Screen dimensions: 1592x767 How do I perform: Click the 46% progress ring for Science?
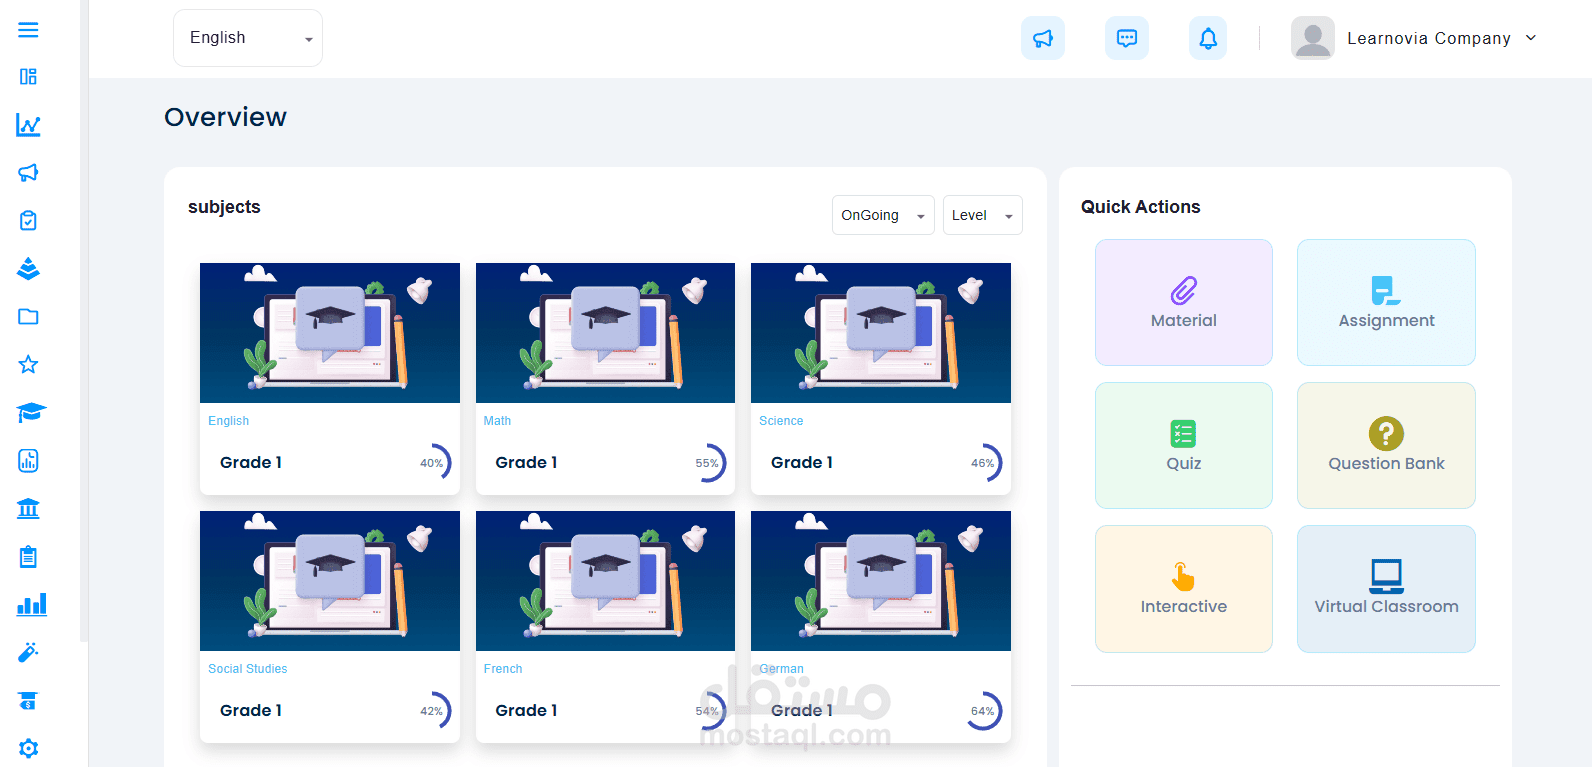coord(984,463)
